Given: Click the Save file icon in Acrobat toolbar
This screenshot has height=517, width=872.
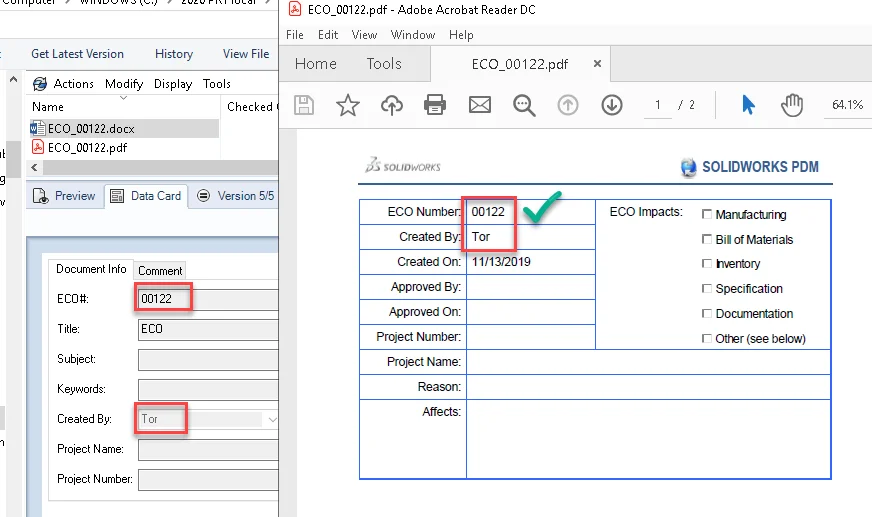Looking at the screenshot, I should [x=304, y=105].
